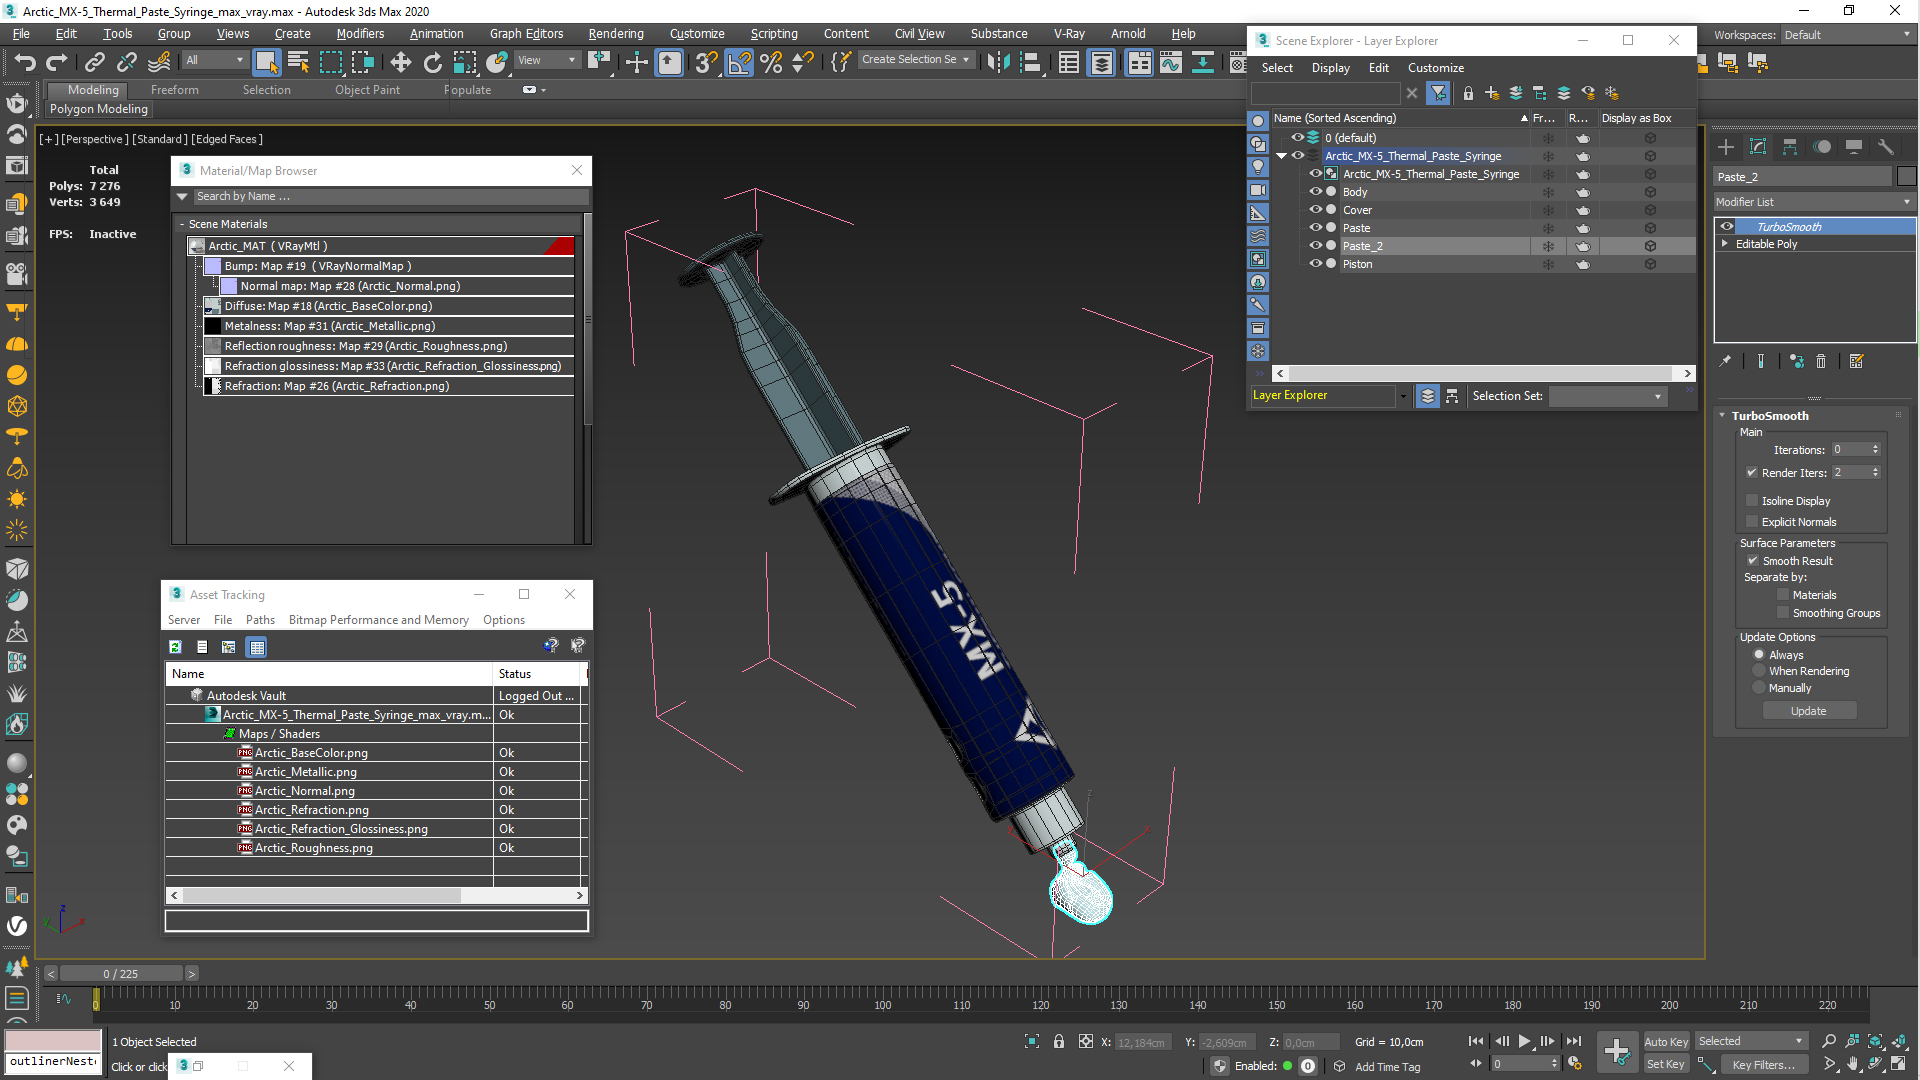Click the Undo arrow icon
Image resolution: width=1920 pixels, height=1080 pixels.
25,63
